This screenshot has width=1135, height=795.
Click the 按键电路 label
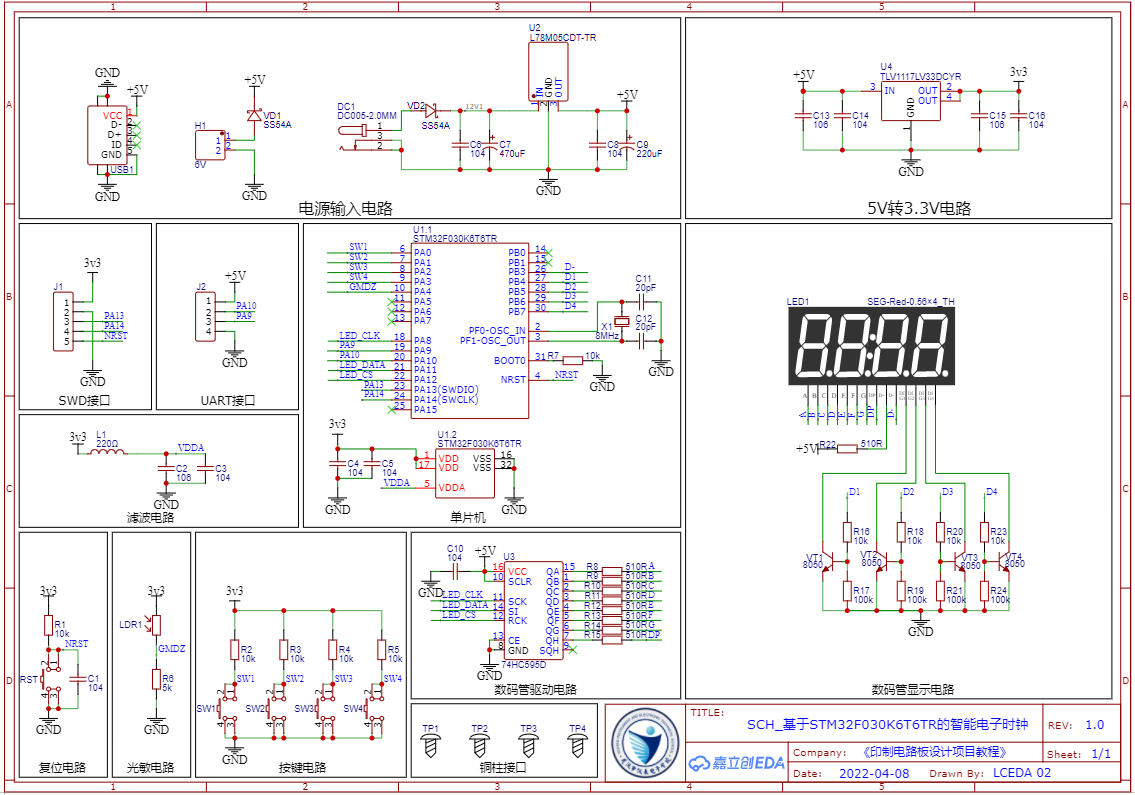pos(303,767)
